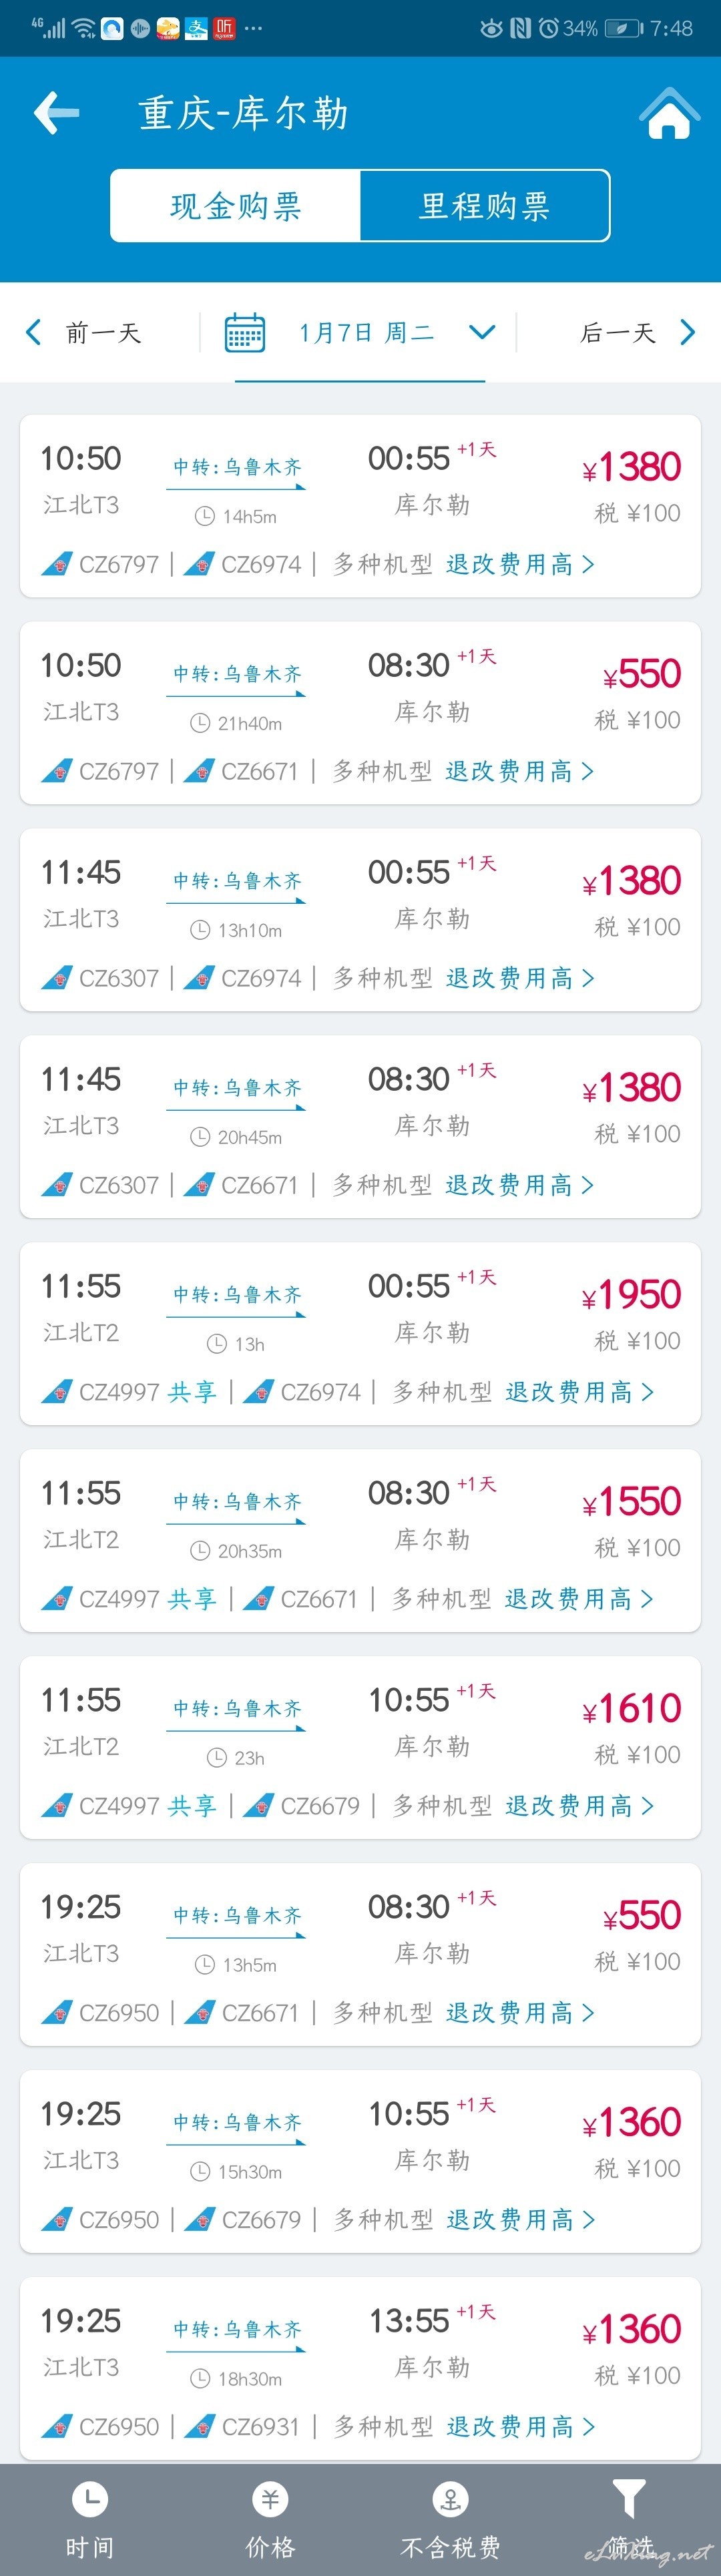Open 退改费用高 link on CZ6950 CZ6931 flight
Viewport: 721px width, 2576px height.
[x=520, y=2426]
